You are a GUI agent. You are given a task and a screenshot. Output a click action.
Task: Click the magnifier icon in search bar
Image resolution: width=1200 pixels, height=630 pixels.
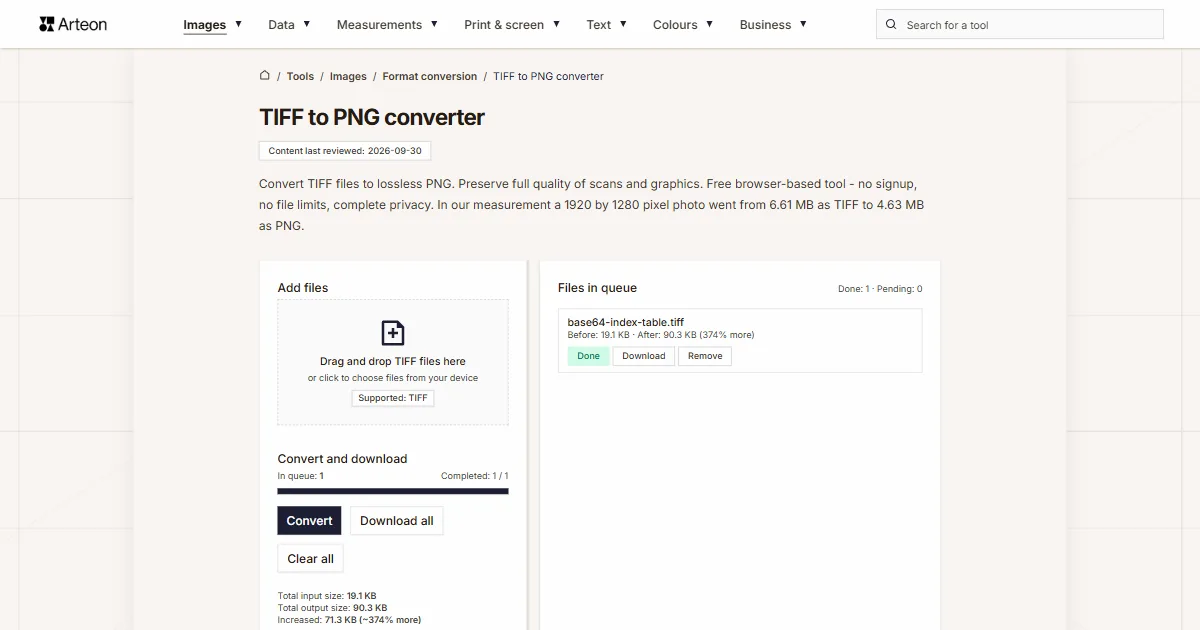(x=892, y=25)
